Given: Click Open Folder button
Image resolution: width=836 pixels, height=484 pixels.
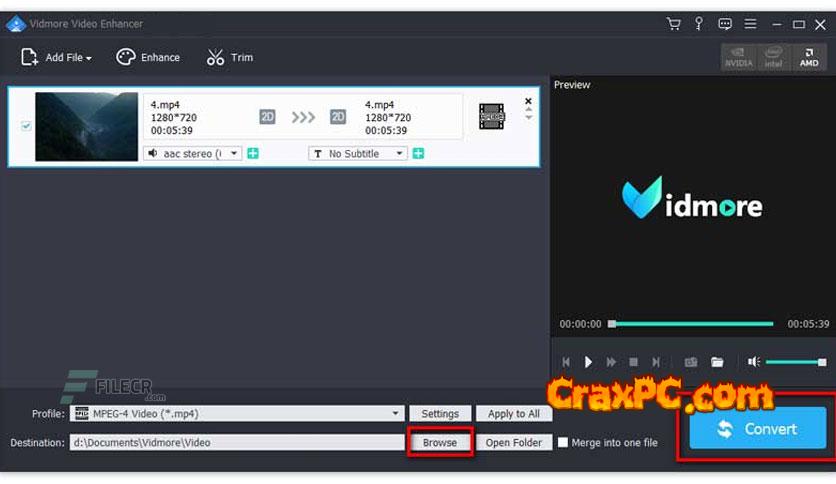Looking at the screenshot, I should coord(513,442).
